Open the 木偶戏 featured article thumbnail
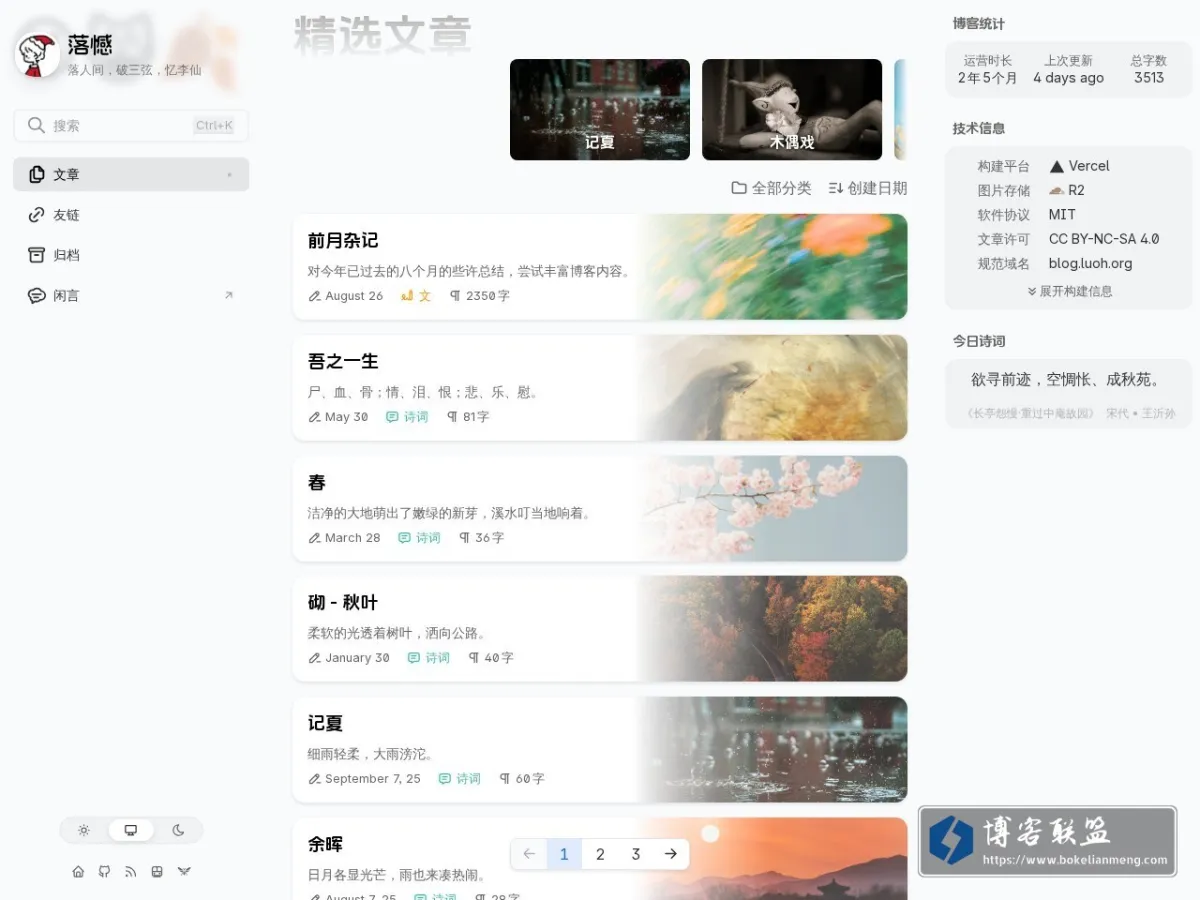The width and height of the screenshot is (1200, 900). 792,110
